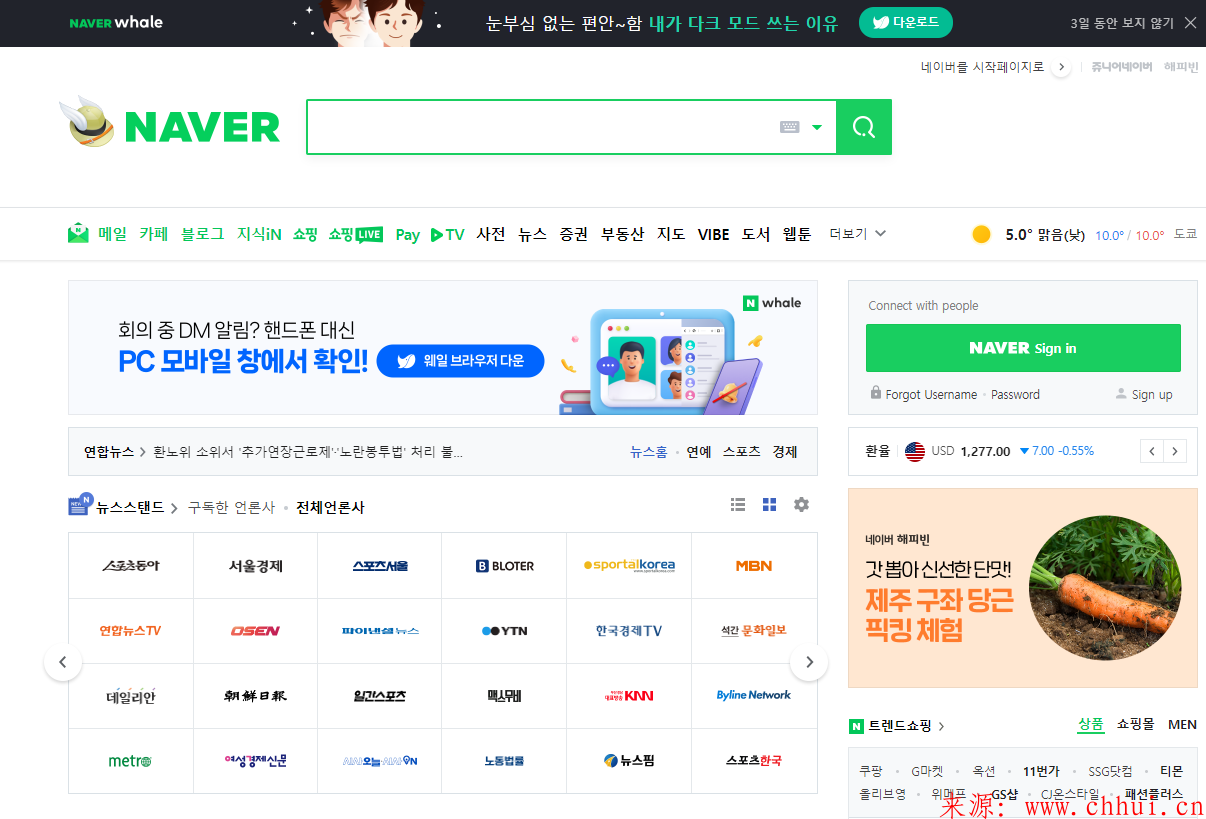
Task: Click the NAVER Sign in button
Action: [1023, 348]
